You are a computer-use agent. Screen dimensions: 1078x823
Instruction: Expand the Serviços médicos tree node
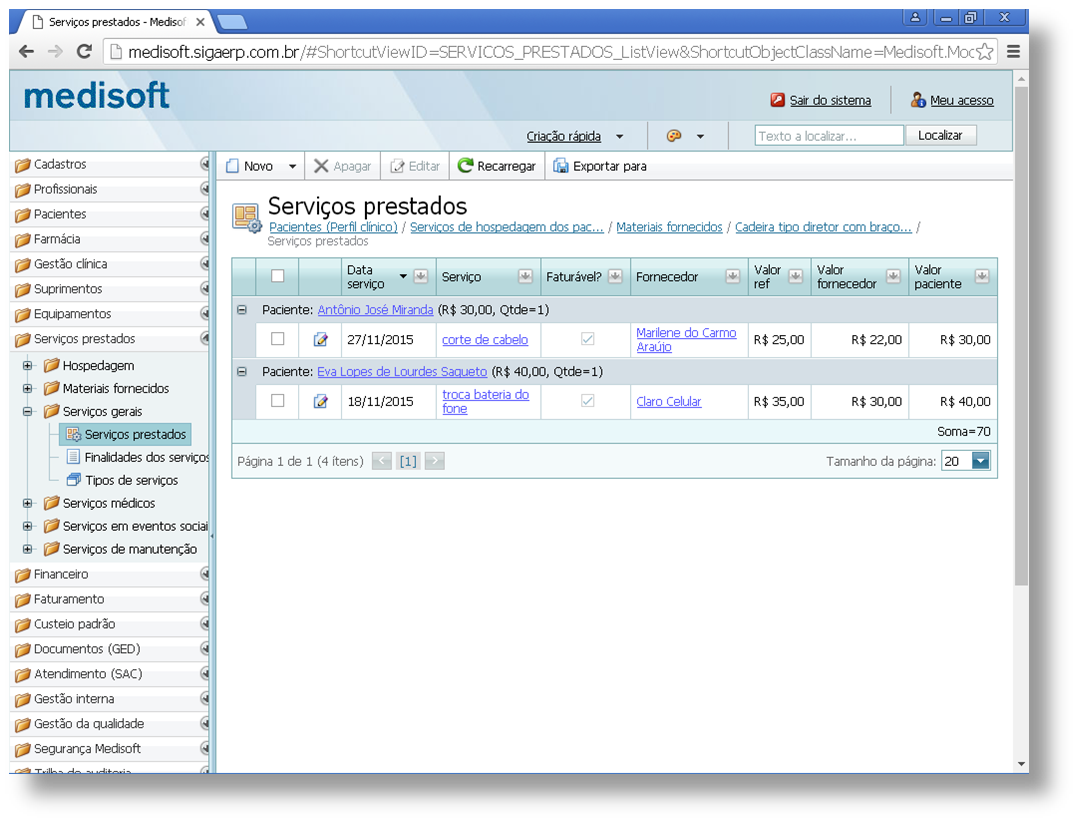pos(28,503)
